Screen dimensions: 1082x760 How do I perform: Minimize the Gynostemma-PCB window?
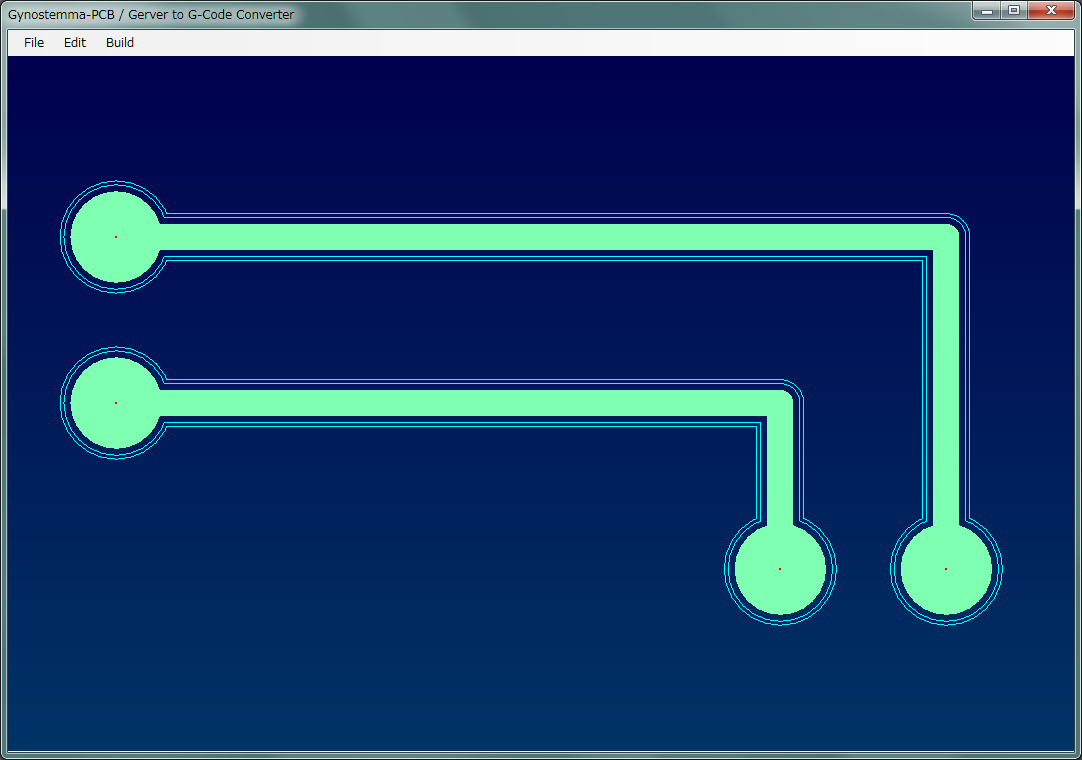point(988,11)
